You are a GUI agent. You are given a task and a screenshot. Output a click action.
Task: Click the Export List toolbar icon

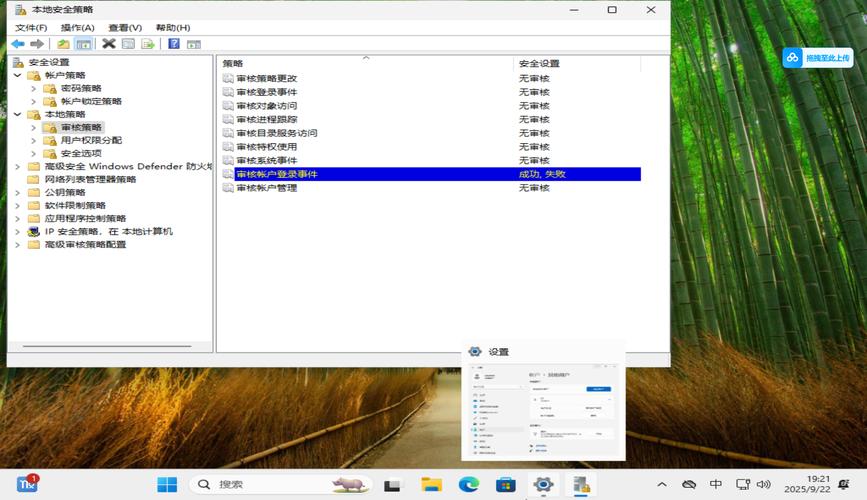[148, 44]
